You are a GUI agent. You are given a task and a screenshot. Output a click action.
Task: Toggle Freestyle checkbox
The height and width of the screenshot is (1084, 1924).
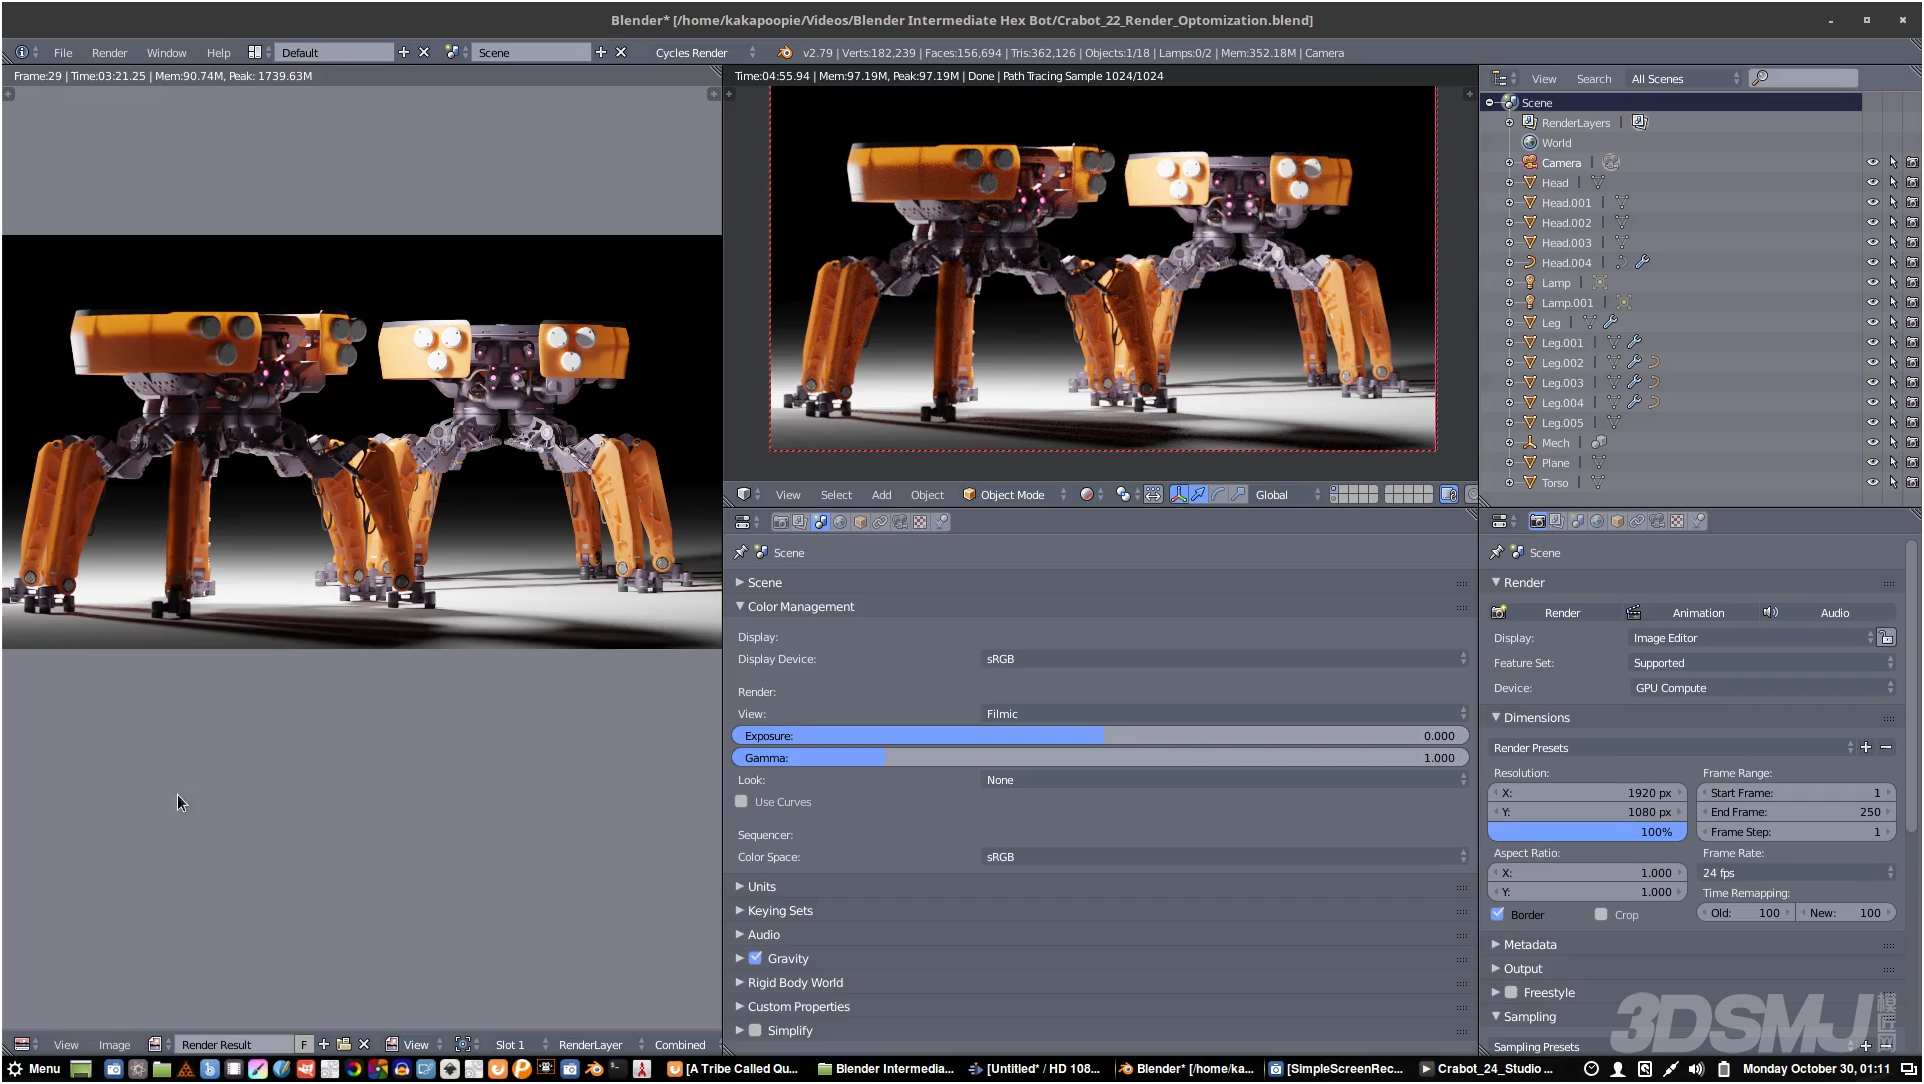(1511, 992)
